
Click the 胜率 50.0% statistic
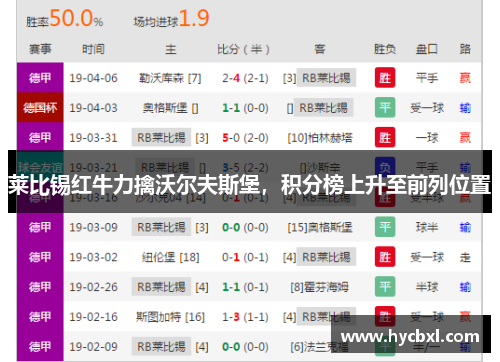[65, 19]
